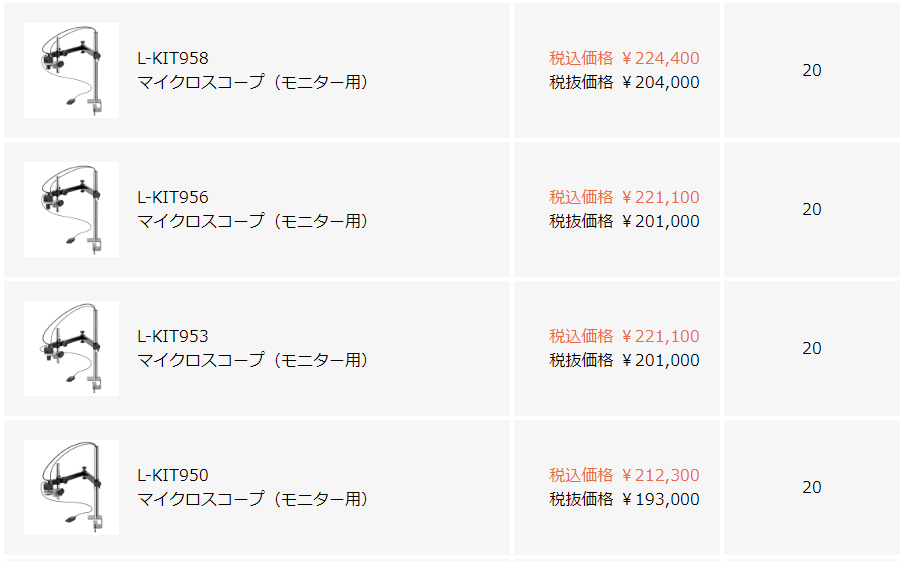Select quantity 20 in the L-KIT956 row
The image size is (906, 561).
pos(812,210)
